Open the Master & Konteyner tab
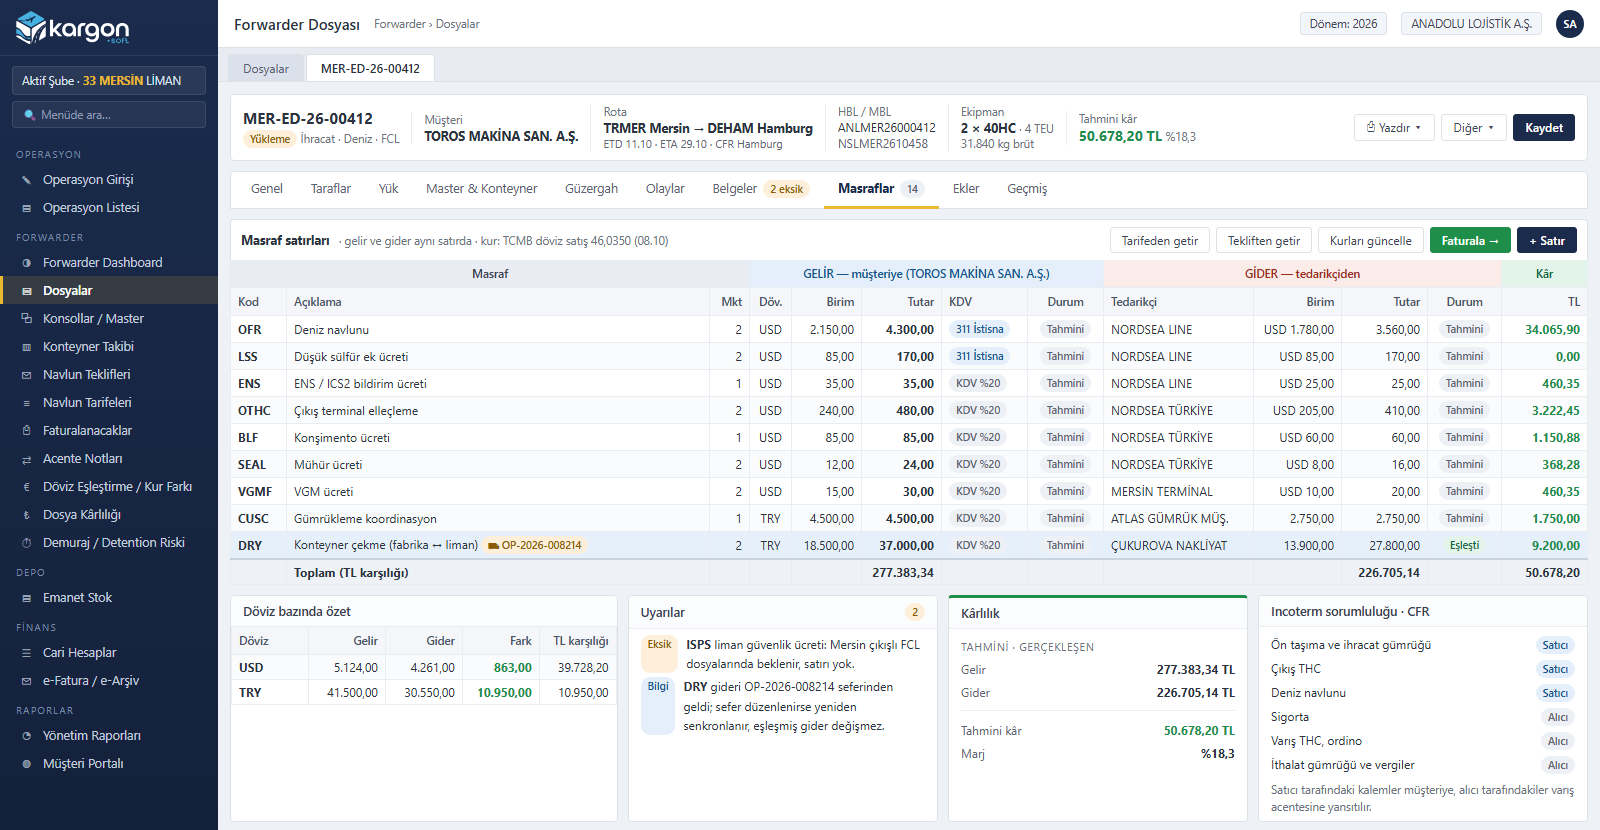 pyautogui.click(x=481, y=189)
